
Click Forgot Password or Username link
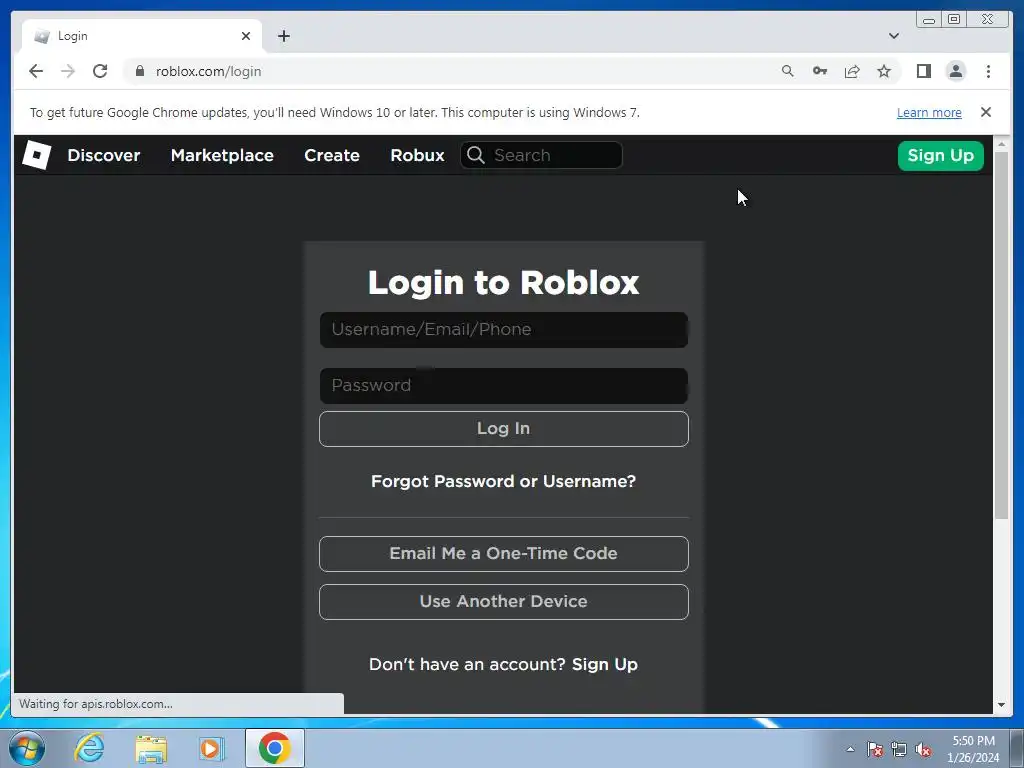click(x=504, y=481)
